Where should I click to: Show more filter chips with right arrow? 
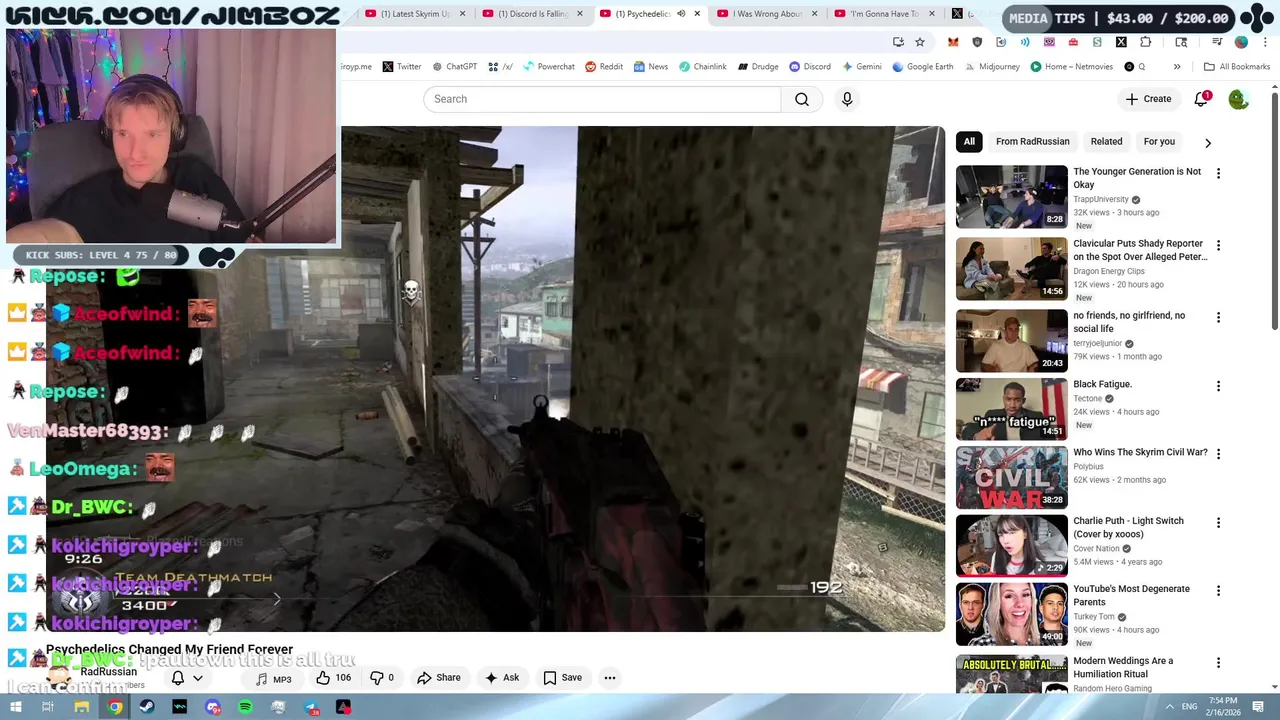(x=1208, y=143)
